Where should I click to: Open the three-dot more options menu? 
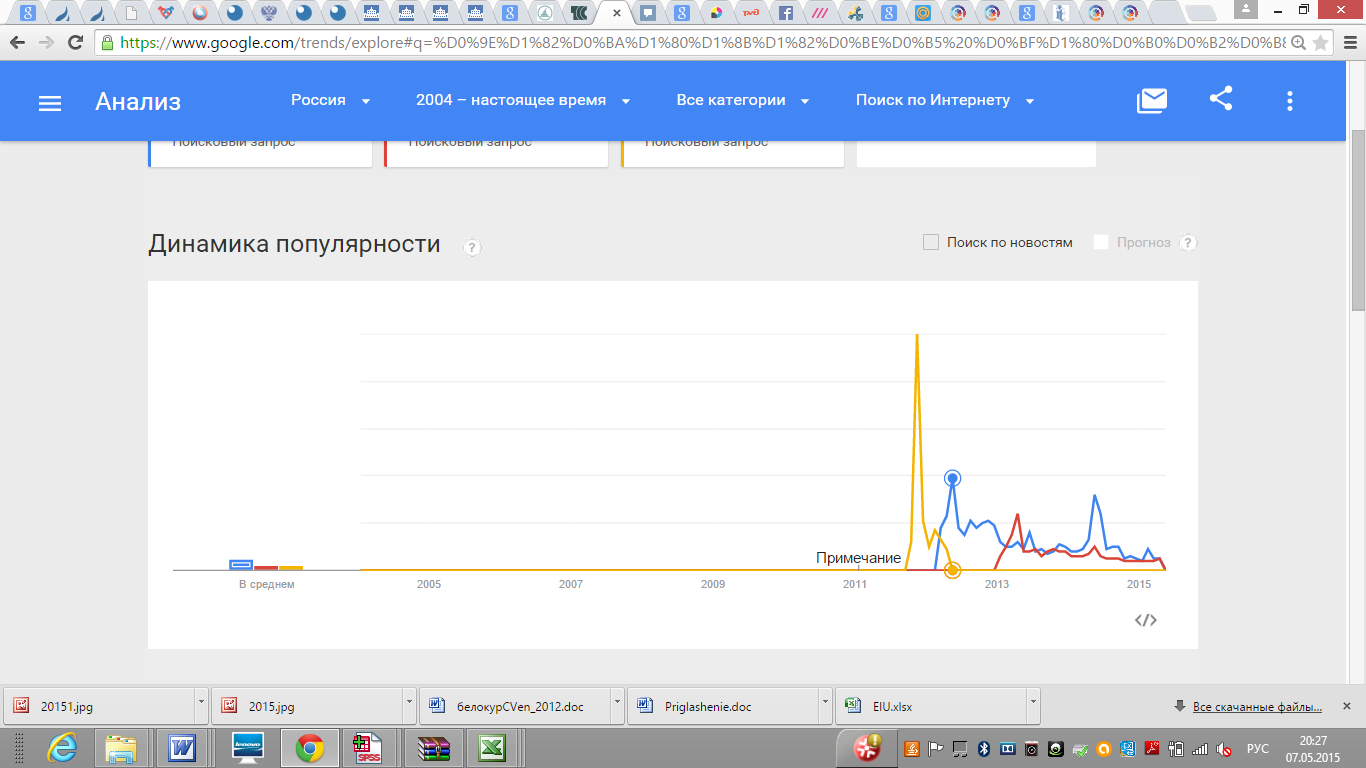[x=1290, y=100]
